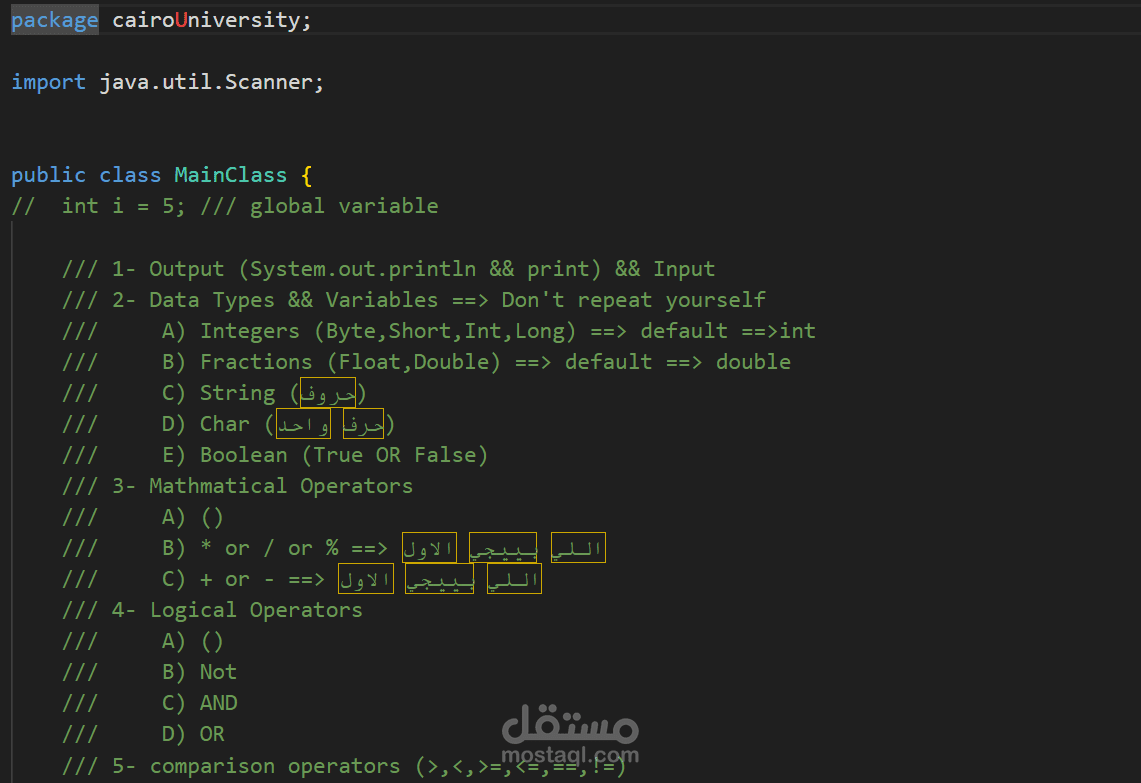
Task: Click the 'B) Not' comment line
Action: click(149, 672)
